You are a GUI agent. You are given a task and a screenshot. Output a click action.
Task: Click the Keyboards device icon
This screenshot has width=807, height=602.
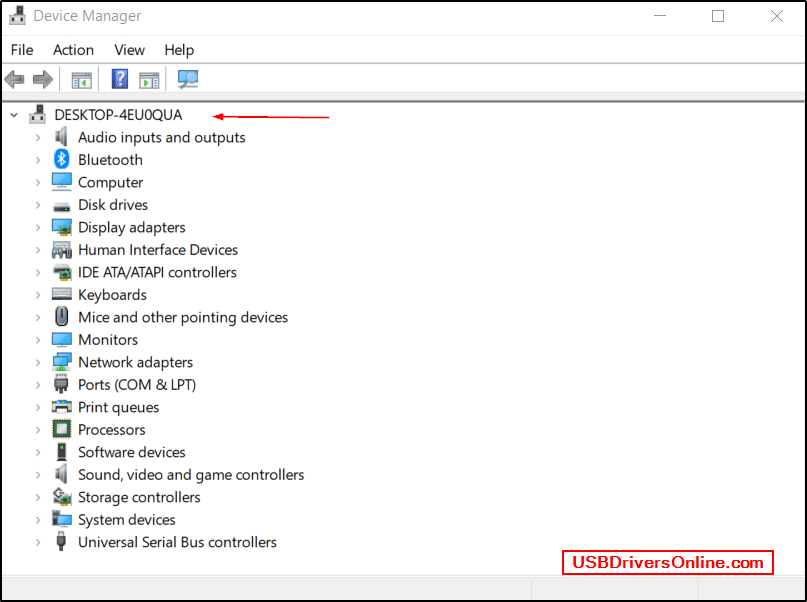(x=62, y=295)
